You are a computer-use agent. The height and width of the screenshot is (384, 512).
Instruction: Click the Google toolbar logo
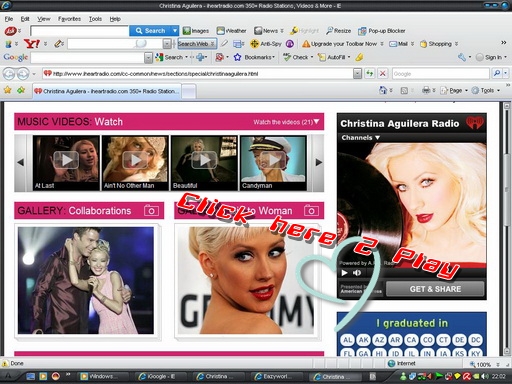coord(16,57)
